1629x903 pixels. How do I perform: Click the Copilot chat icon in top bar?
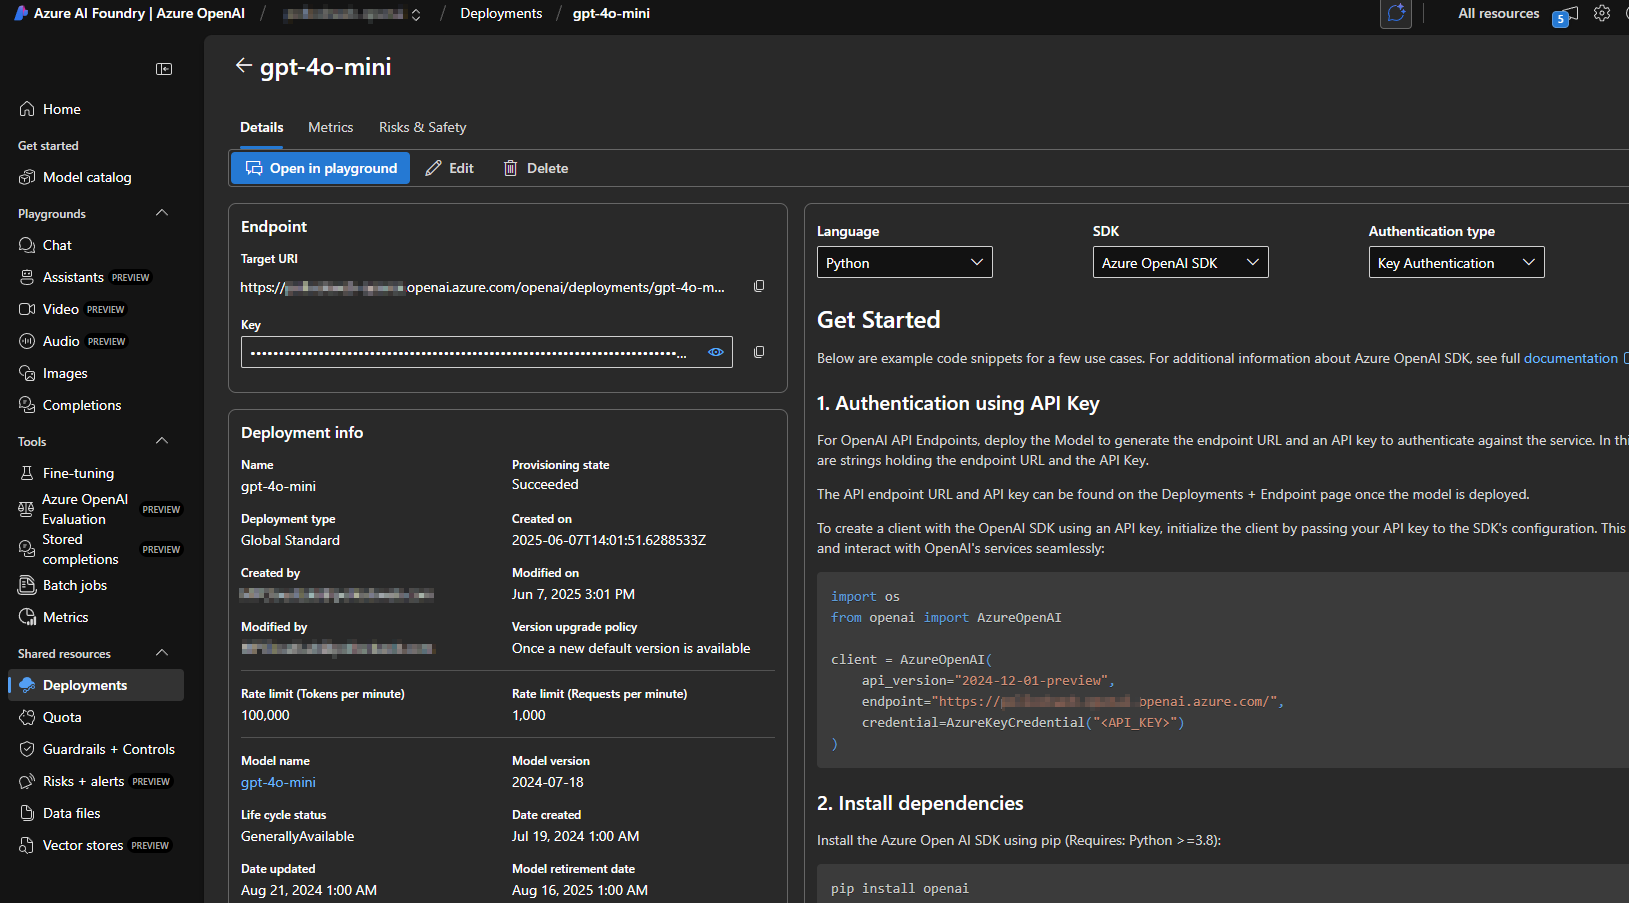click(1396, 13)
